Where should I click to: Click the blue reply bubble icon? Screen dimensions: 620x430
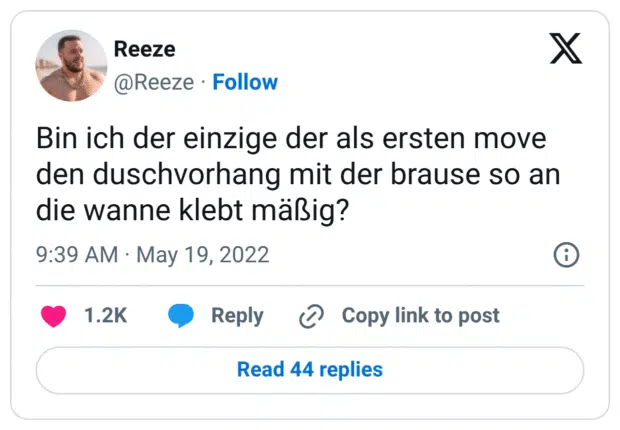click(x=181, y=316)
